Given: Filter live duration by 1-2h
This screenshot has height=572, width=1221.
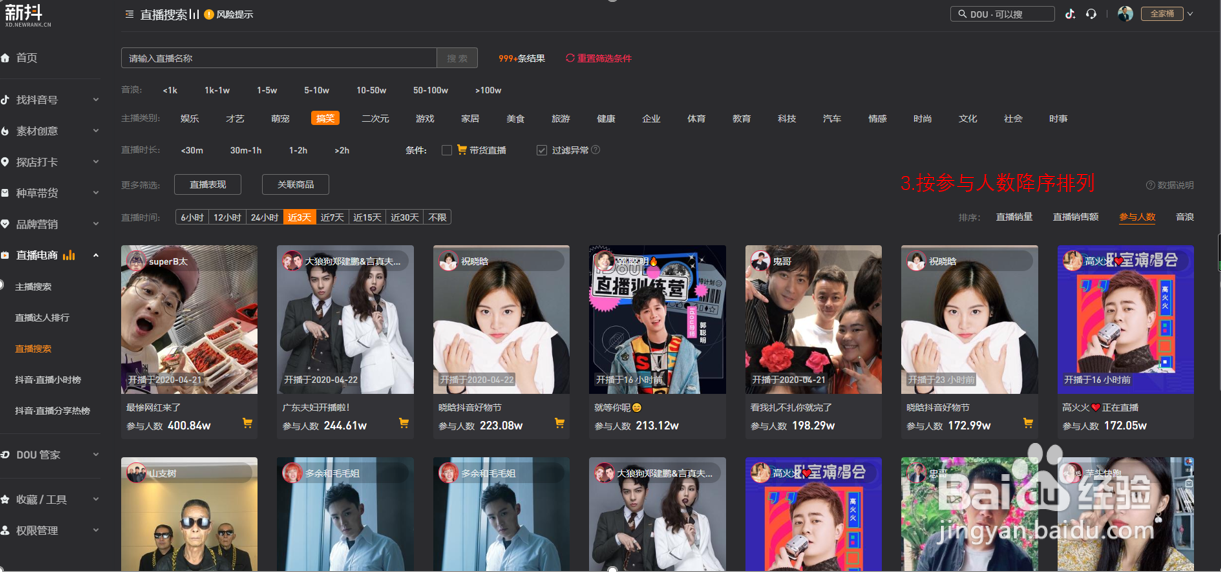Looking at the screenshot, I should pyautogui.click(x=298, y=150).
